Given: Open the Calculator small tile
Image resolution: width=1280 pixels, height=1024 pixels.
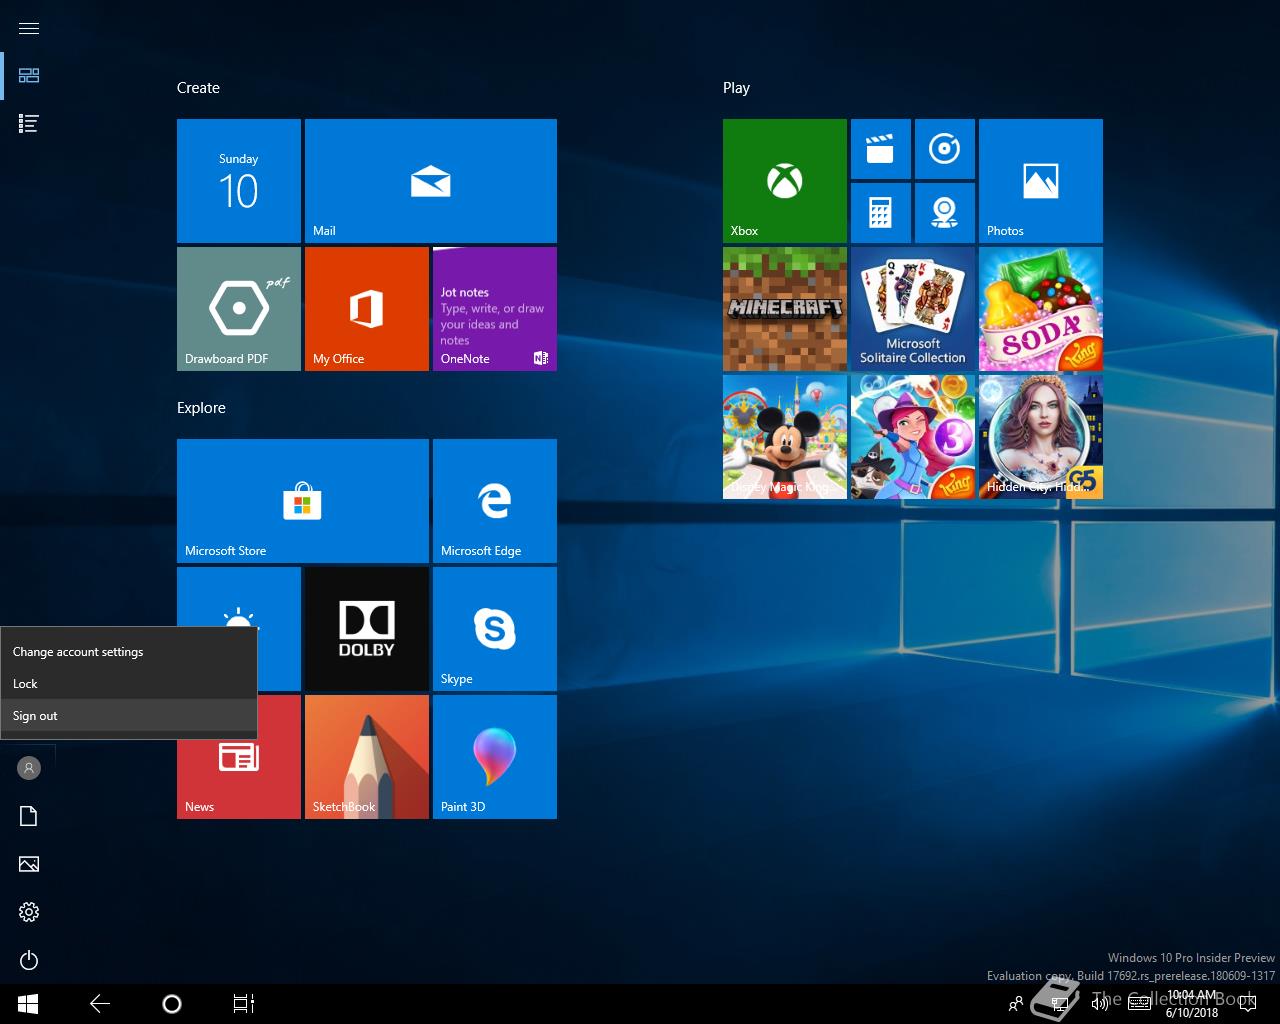Looking at the screenshot, I should coord(881,213).
